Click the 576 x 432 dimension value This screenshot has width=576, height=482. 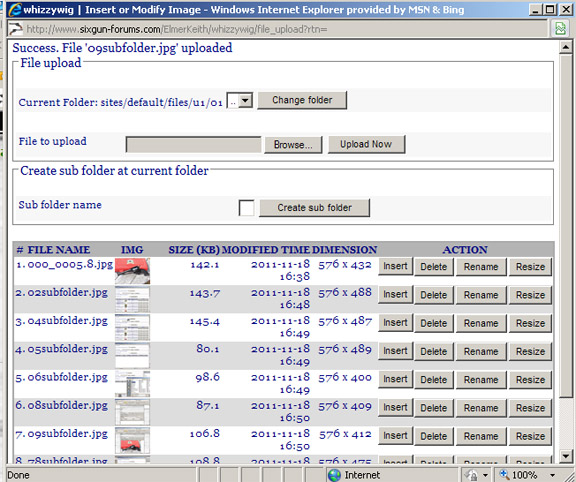click(x=345, y=265)
